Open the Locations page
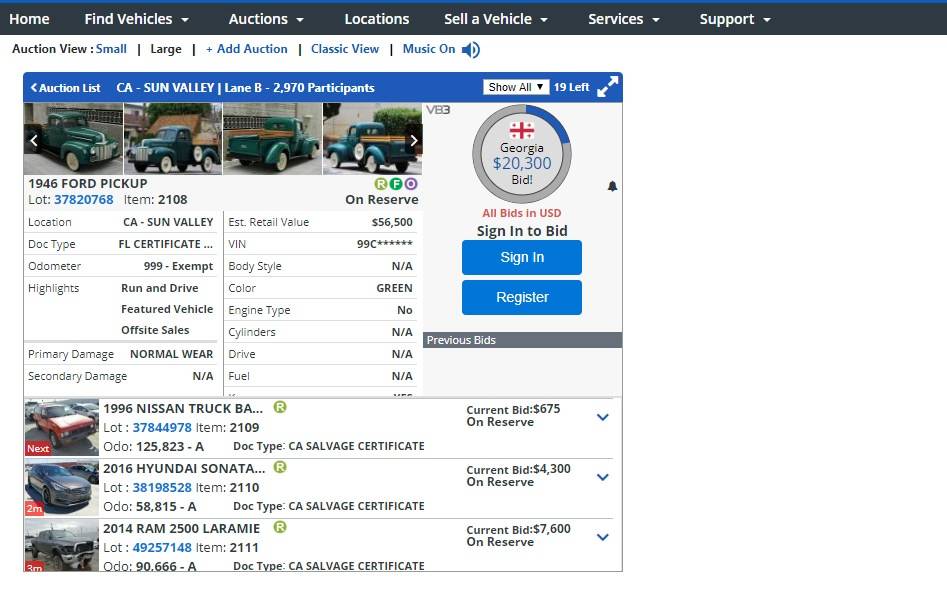Image resolution: width=947 pixels, height=595 pixels. coord(377,19)
